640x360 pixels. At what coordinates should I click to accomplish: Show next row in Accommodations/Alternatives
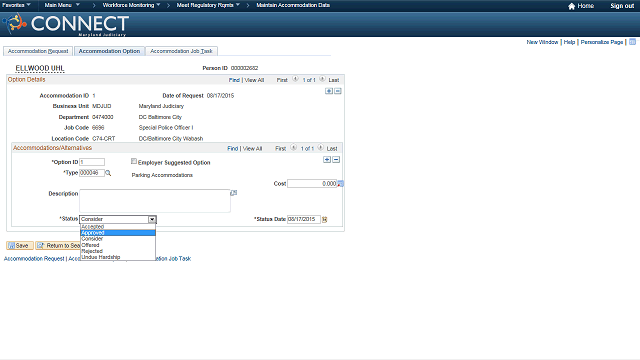point(320,148)
